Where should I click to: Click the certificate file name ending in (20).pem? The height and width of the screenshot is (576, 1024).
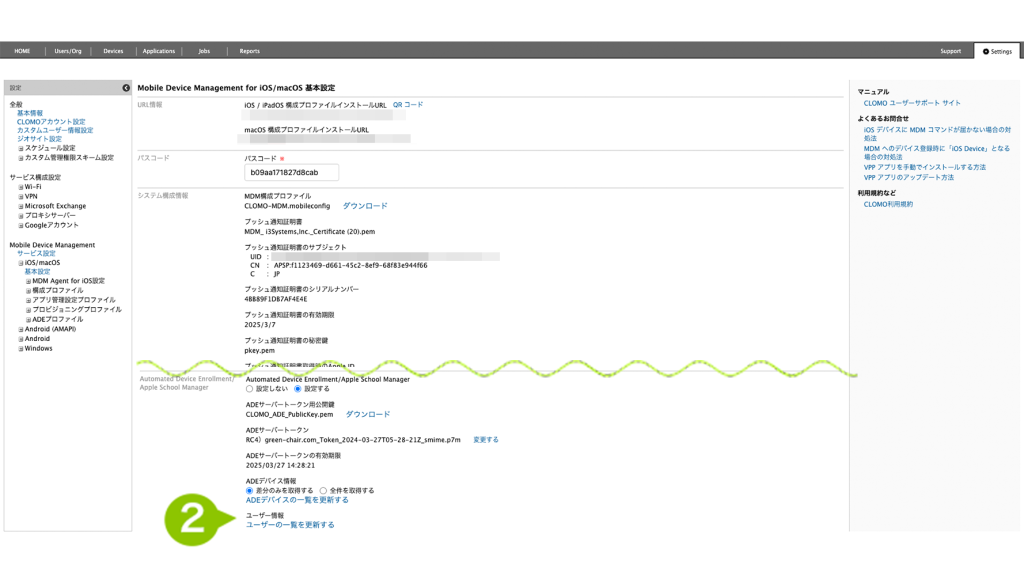pos(310,231)
